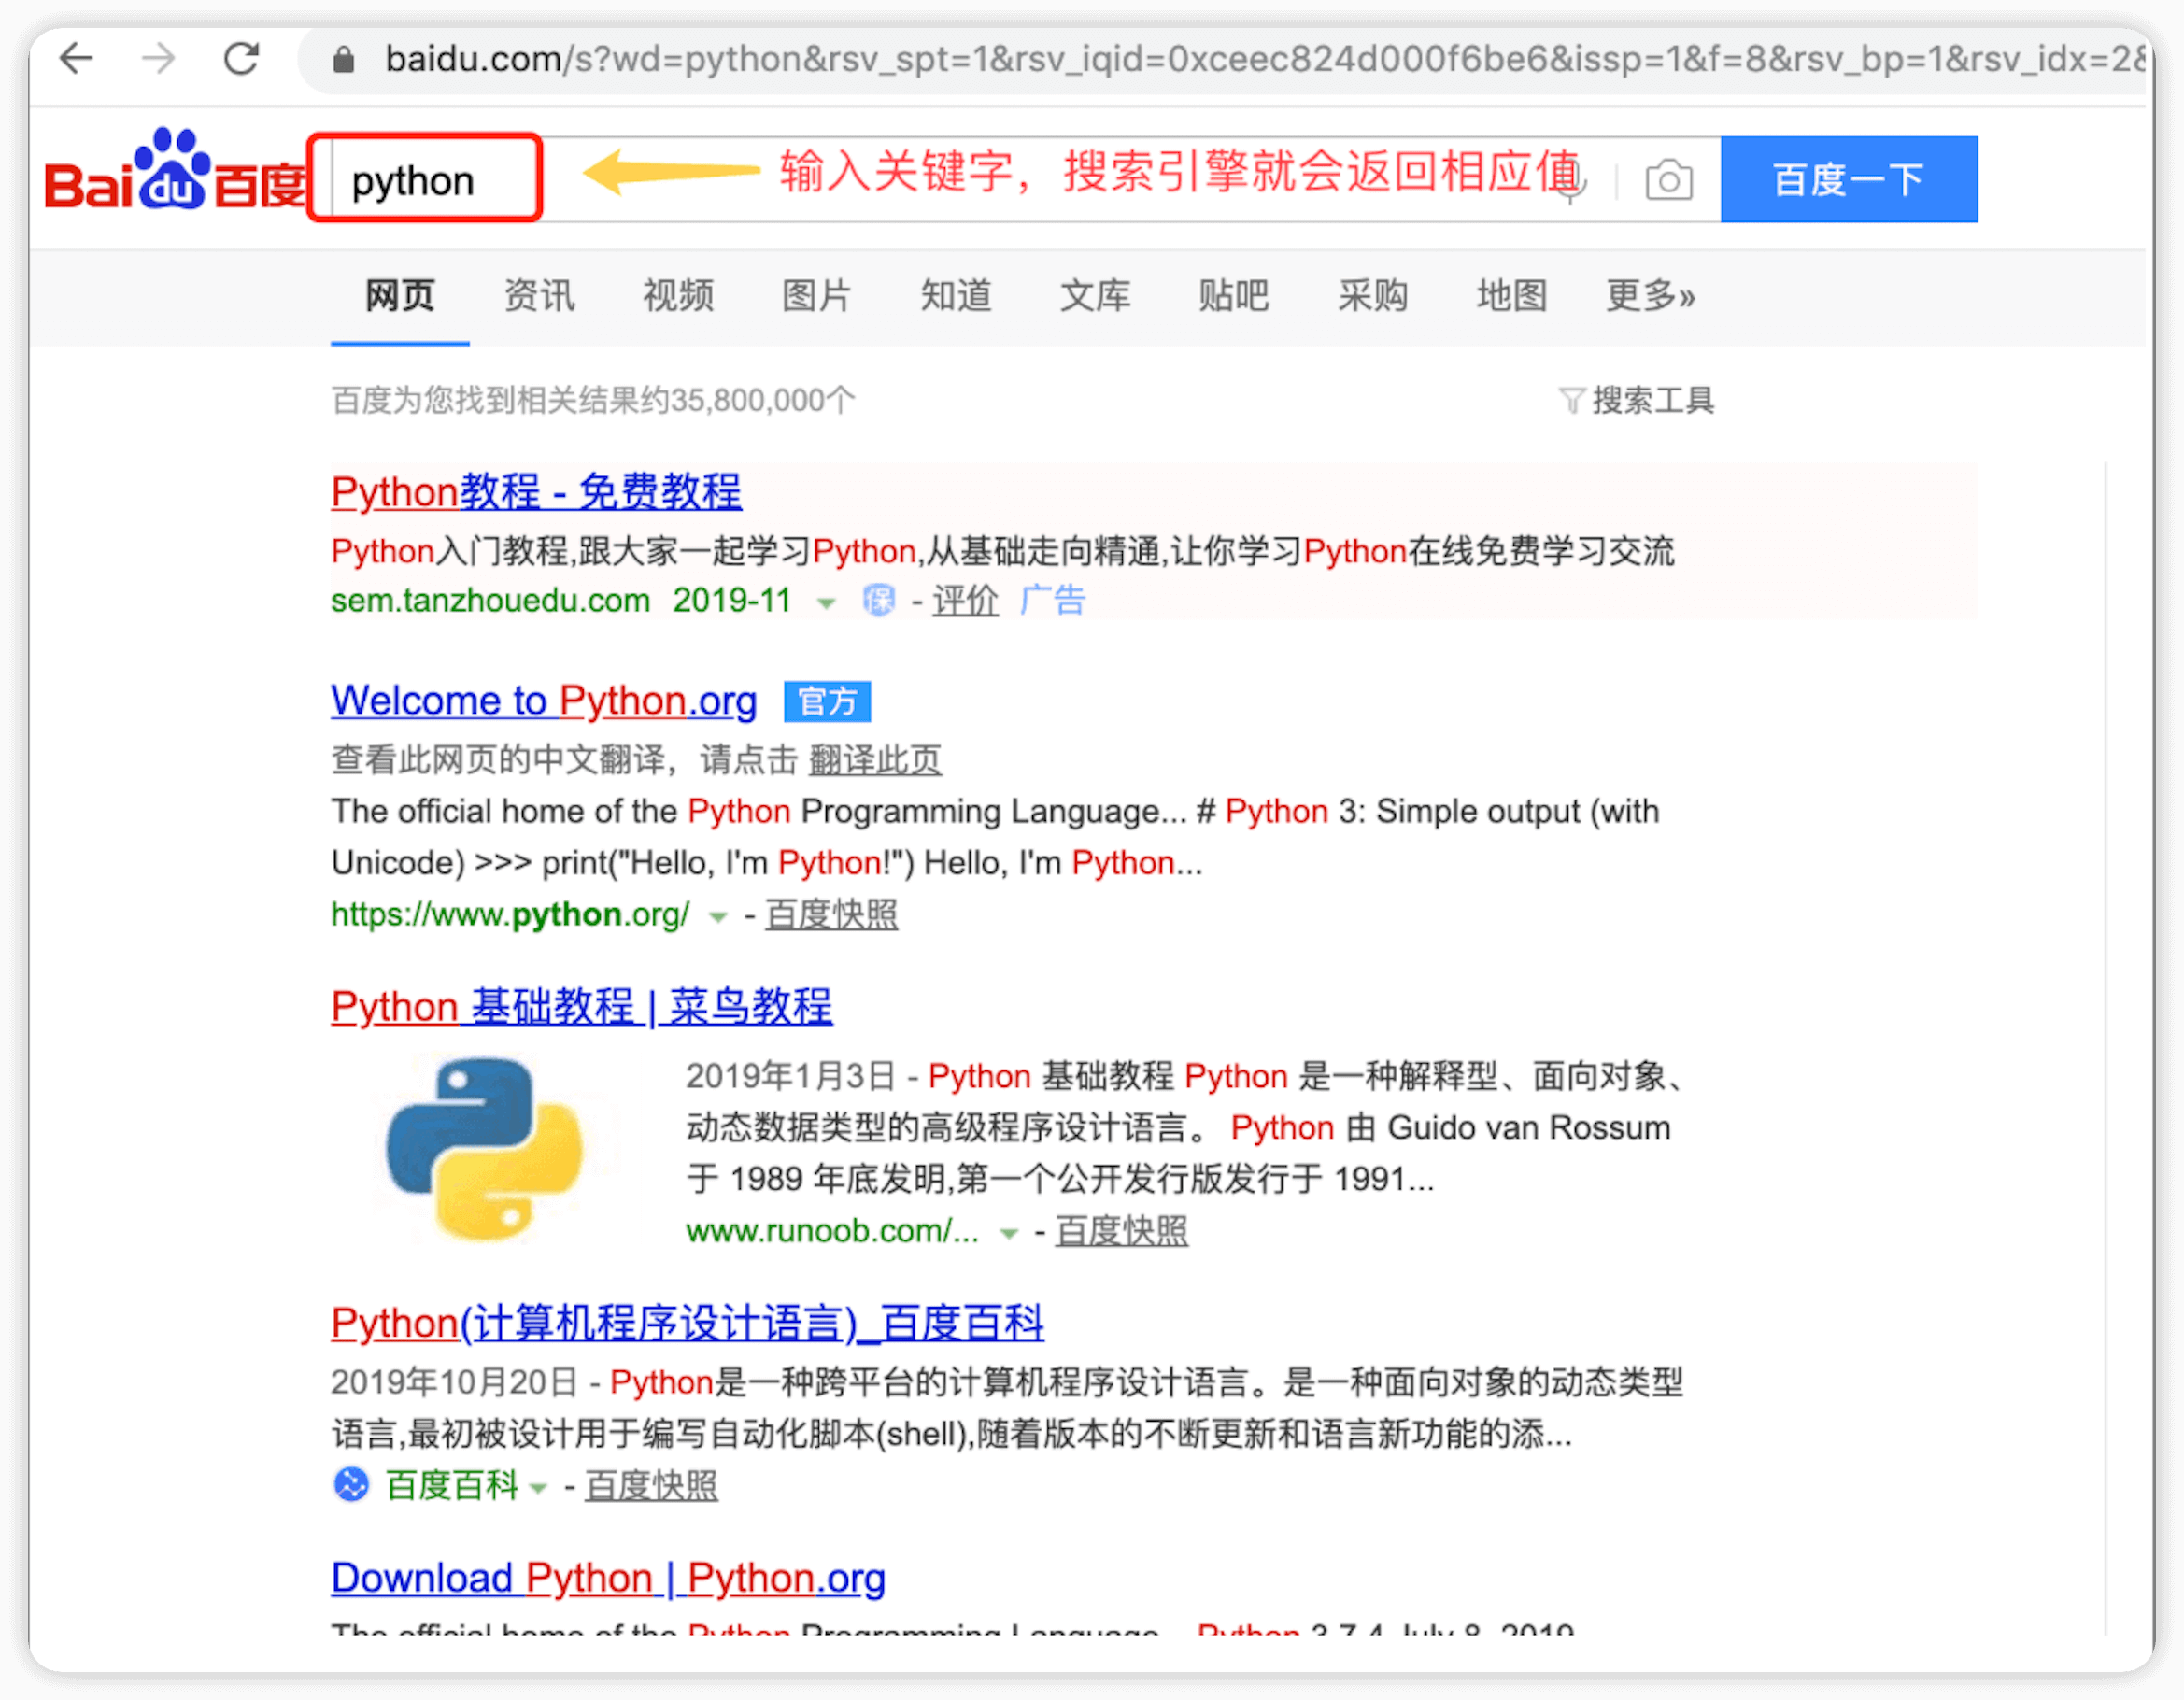Switch to the 视频 tab
The width and height of the screenshot is (2184, 1700).
click(x=678, y=296)
